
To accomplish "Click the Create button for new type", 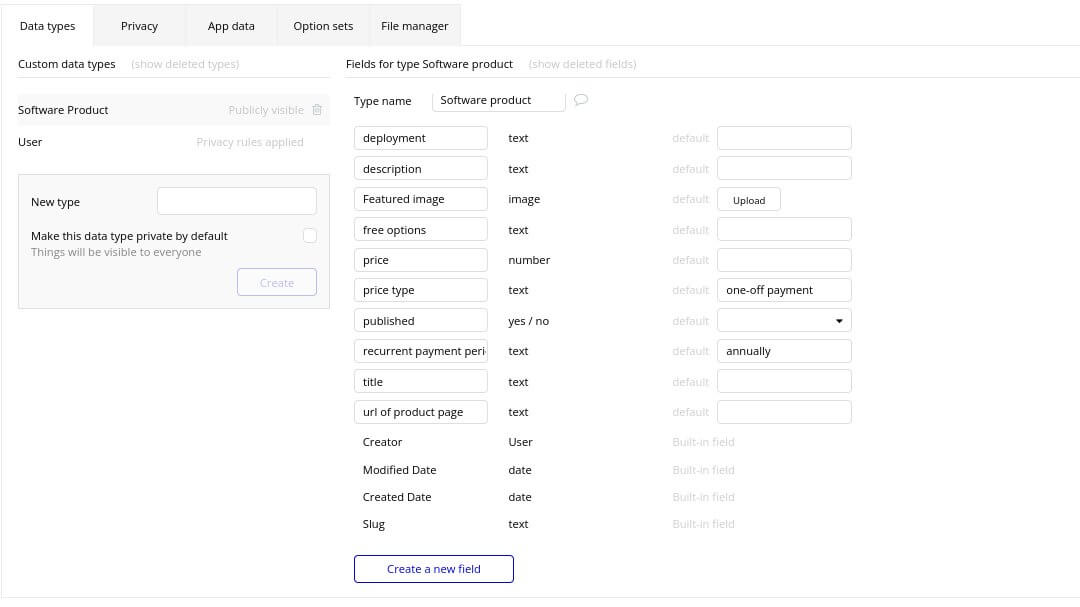I will (x=277, y=283).
